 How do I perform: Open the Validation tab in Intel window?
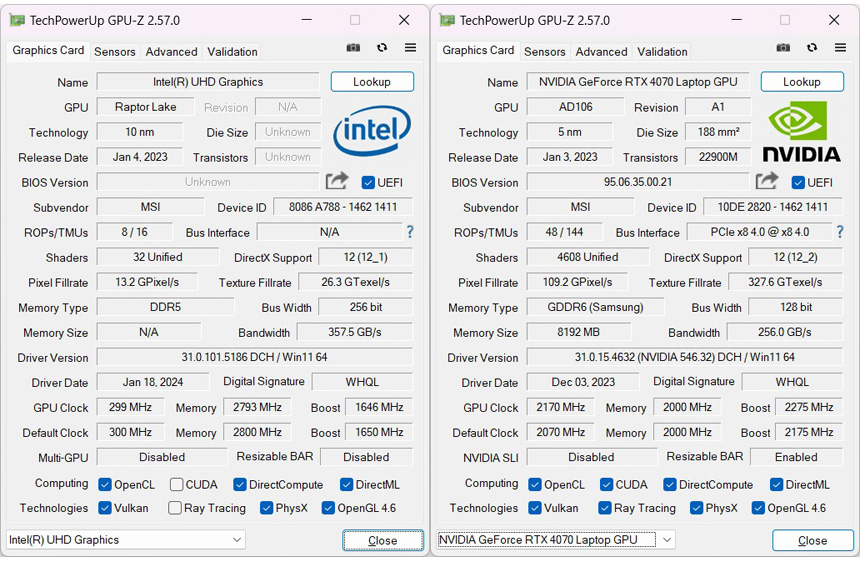(232, 52)
